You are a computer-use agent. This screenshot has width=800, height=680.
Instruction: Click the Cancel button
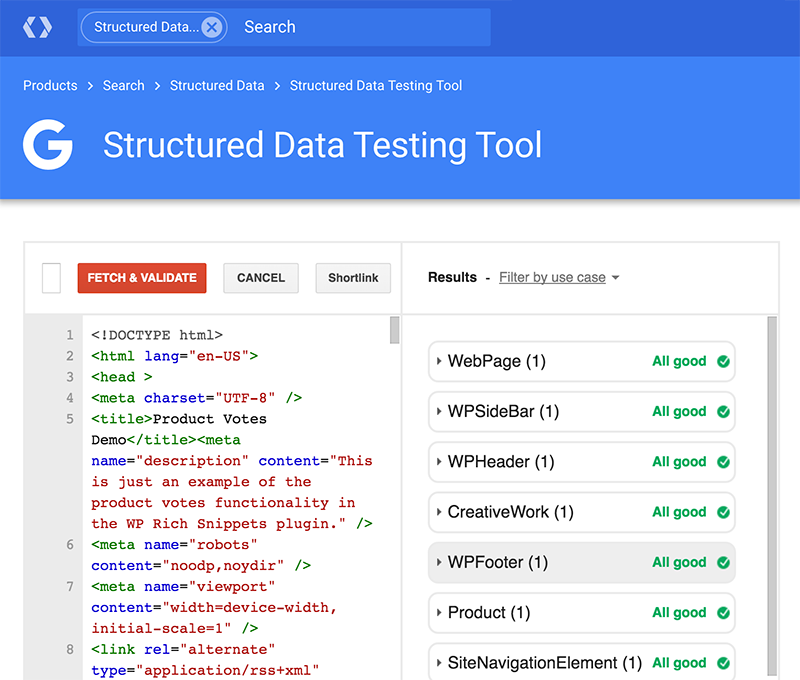click(260, 278)
